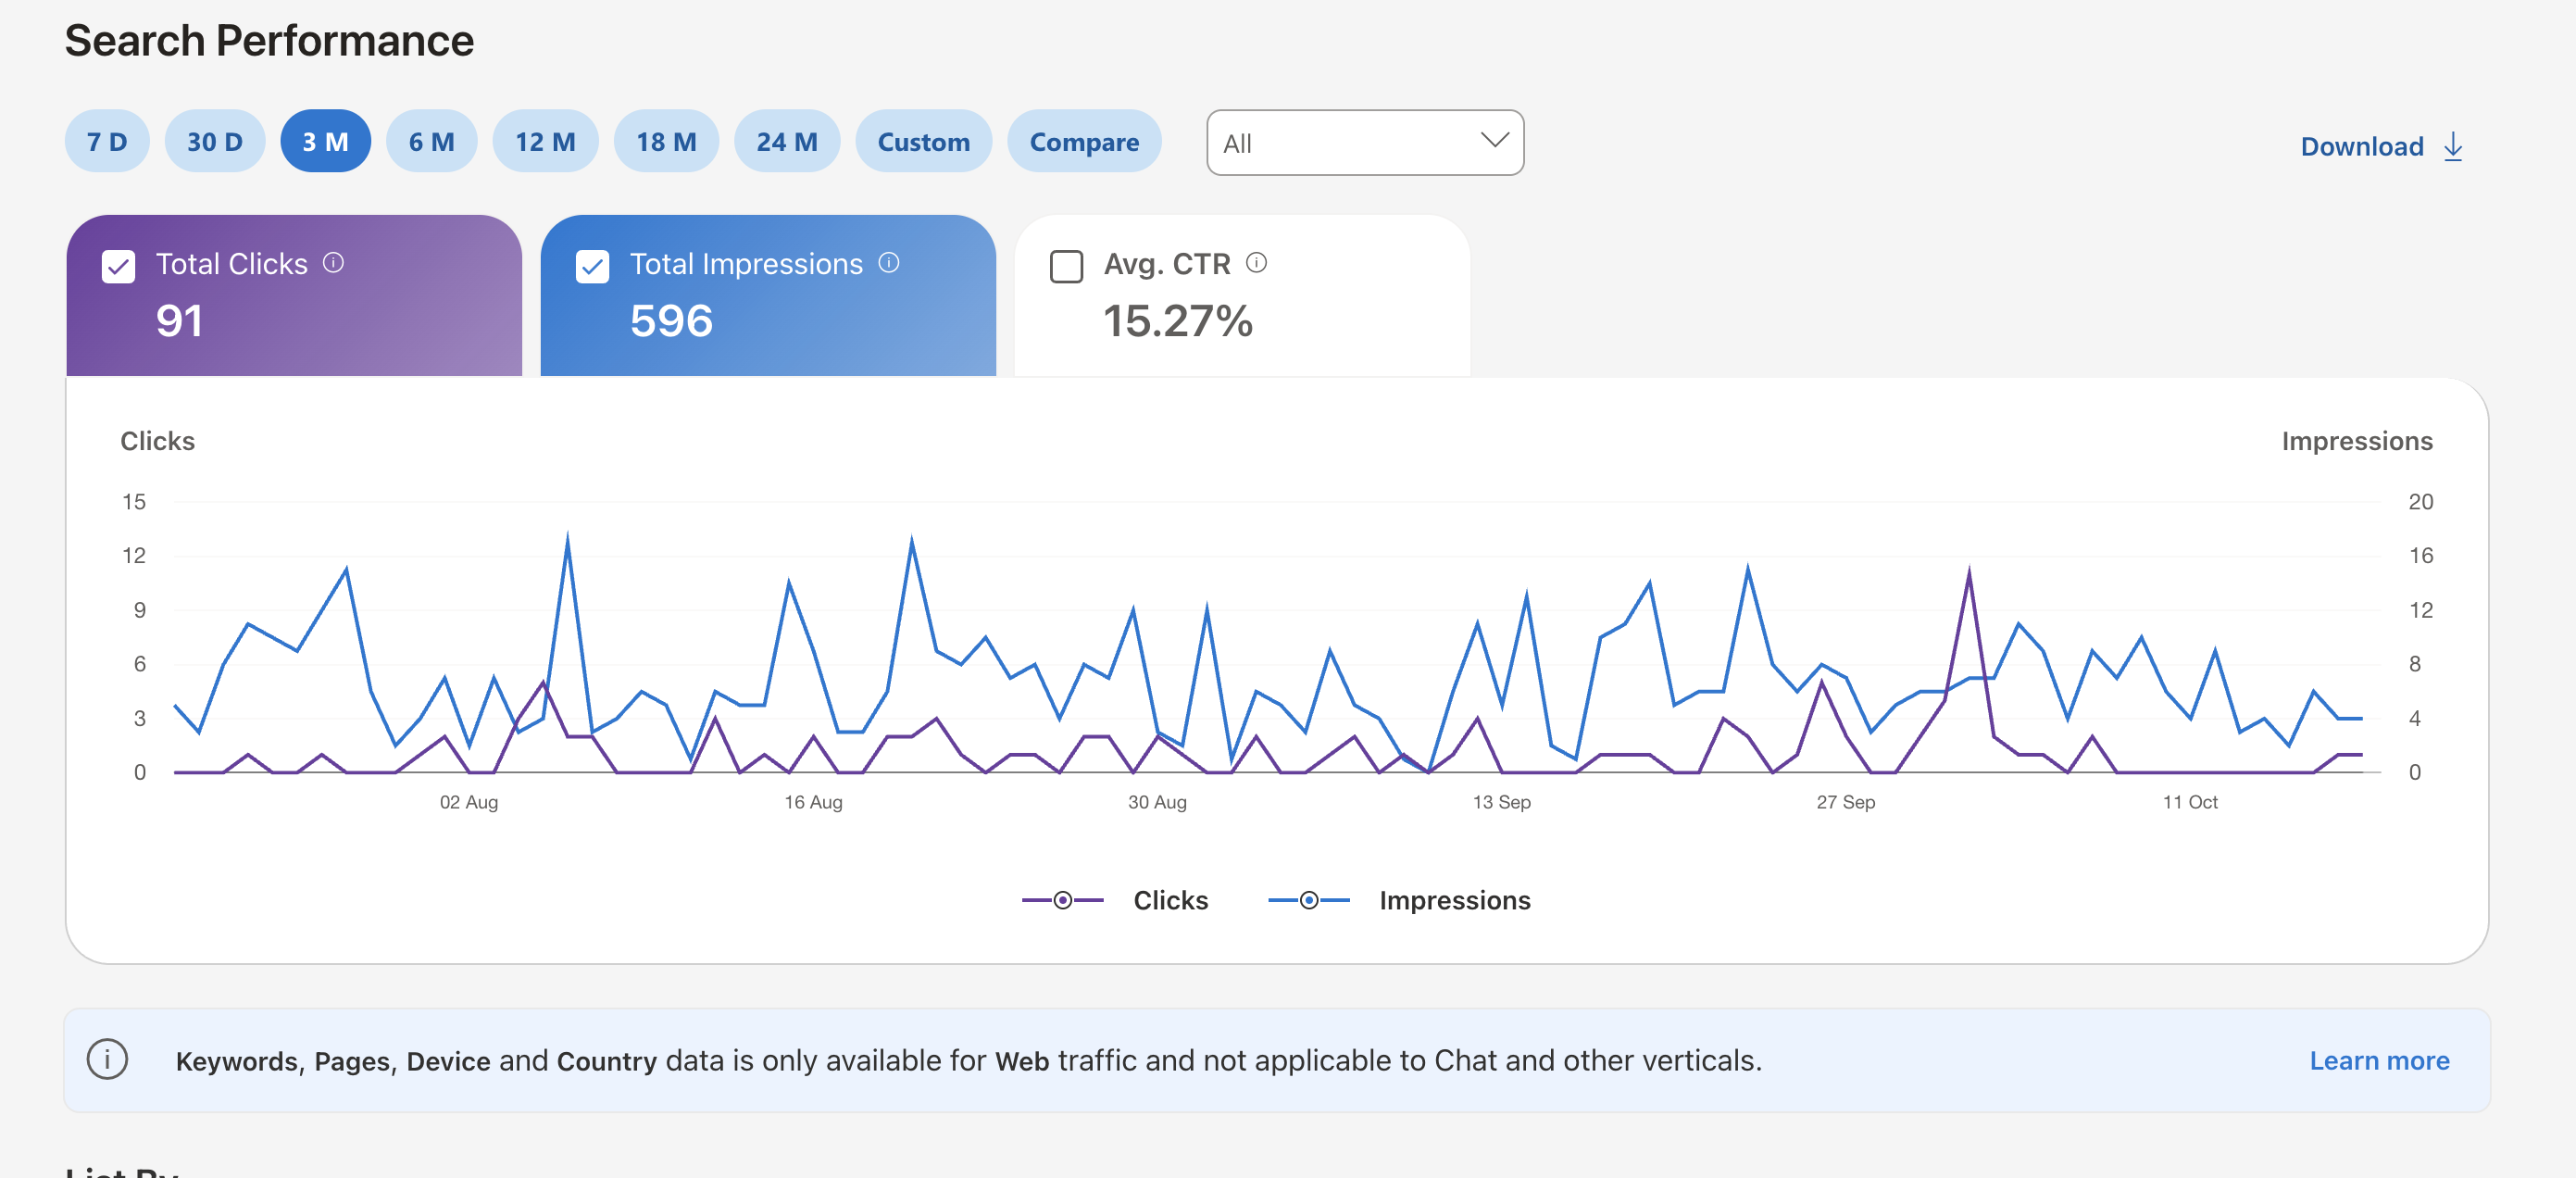This screenshot has width=2576, height=1178.
Task: Click the info icon in the notice banner
Action: (107, 1059)
